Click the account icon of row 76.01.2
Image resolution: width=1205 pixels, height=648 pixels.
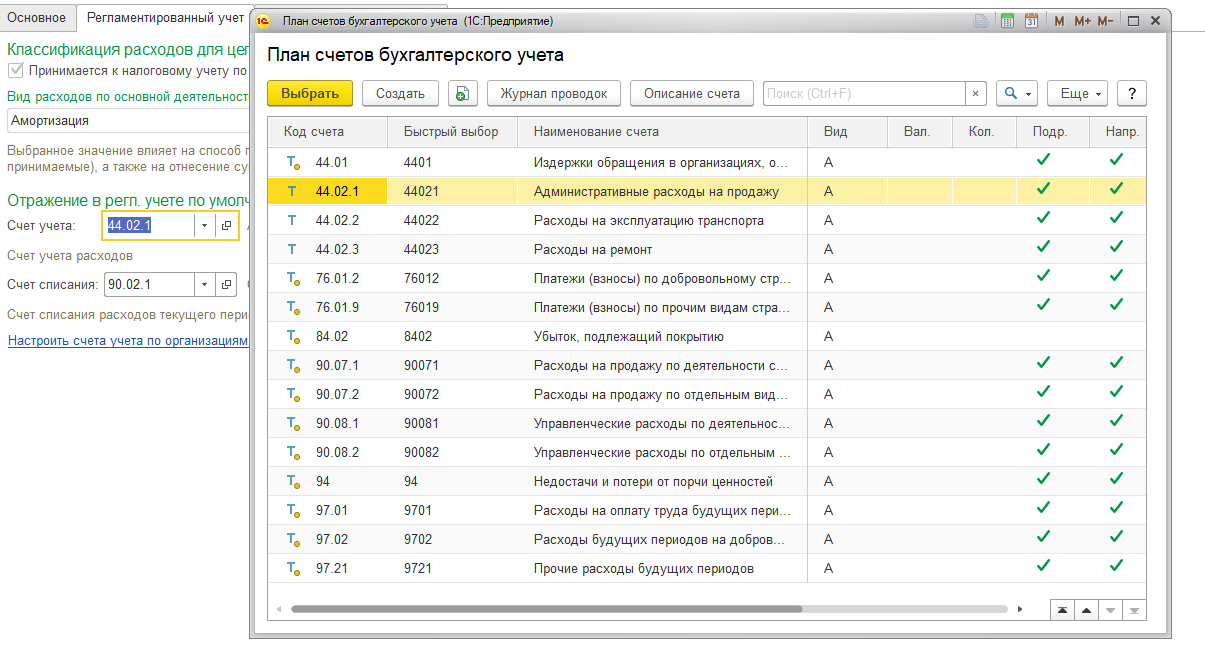coord(293,278)
